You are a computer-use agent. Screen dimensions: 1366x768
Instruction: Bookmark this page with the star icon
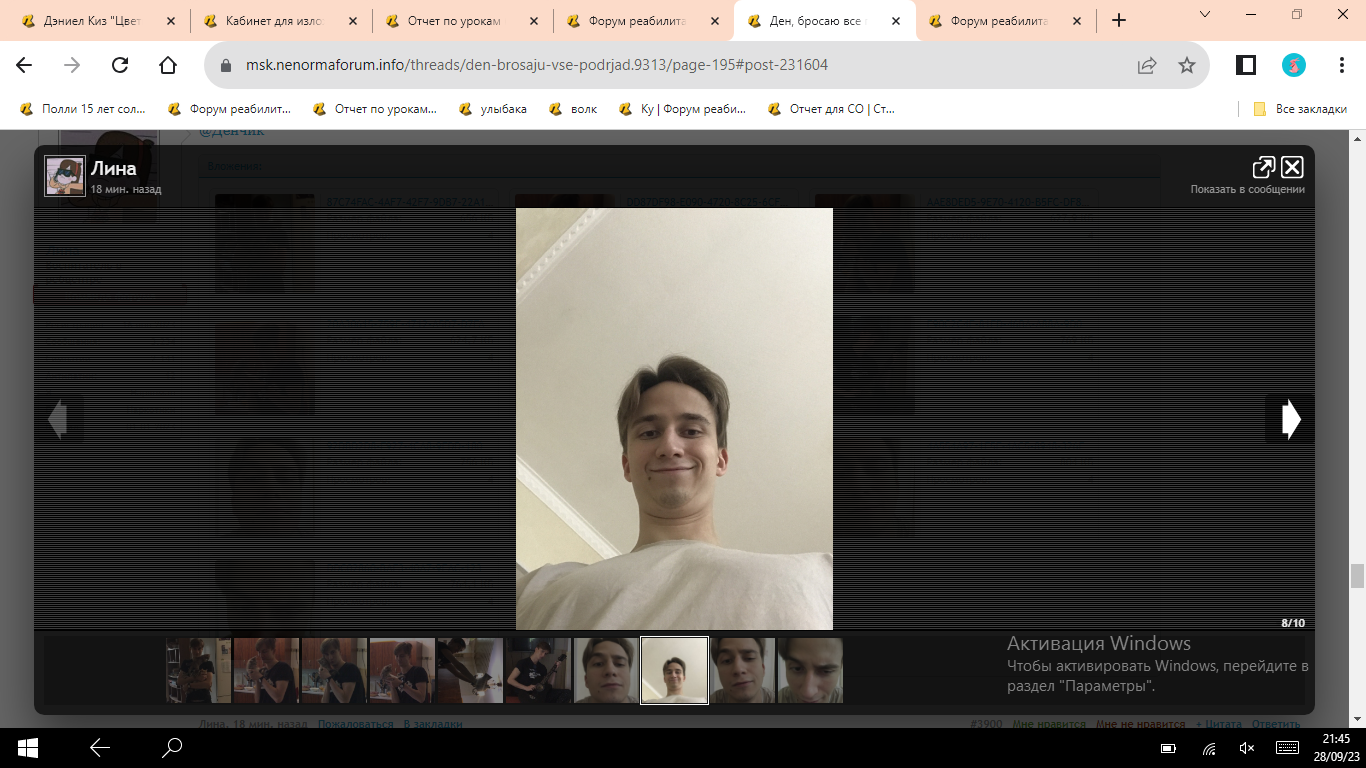pos(1187,65)
